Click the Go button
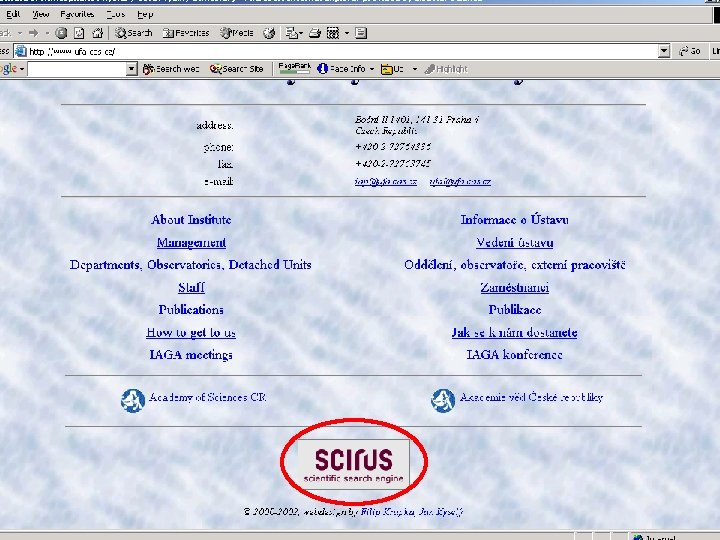The width and height of the screenshot is (720, 540). 690,51
